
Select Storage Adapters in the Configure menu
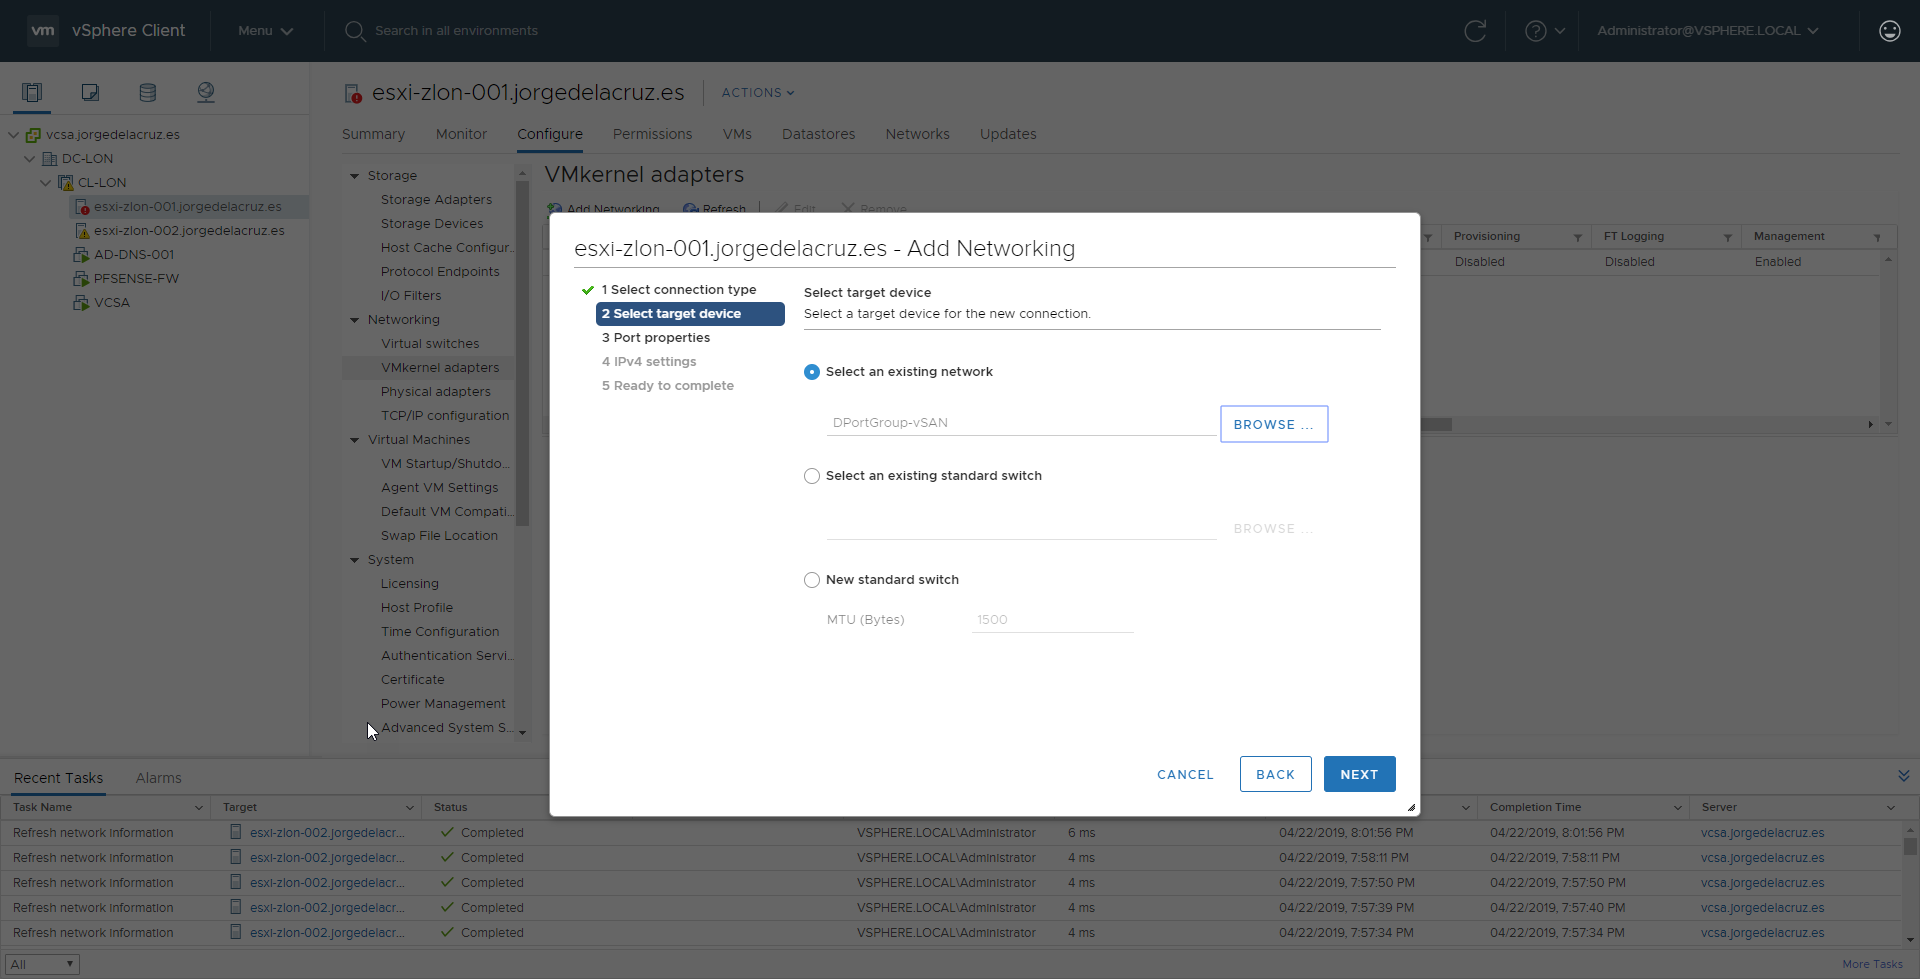click(x=436, y=200)
